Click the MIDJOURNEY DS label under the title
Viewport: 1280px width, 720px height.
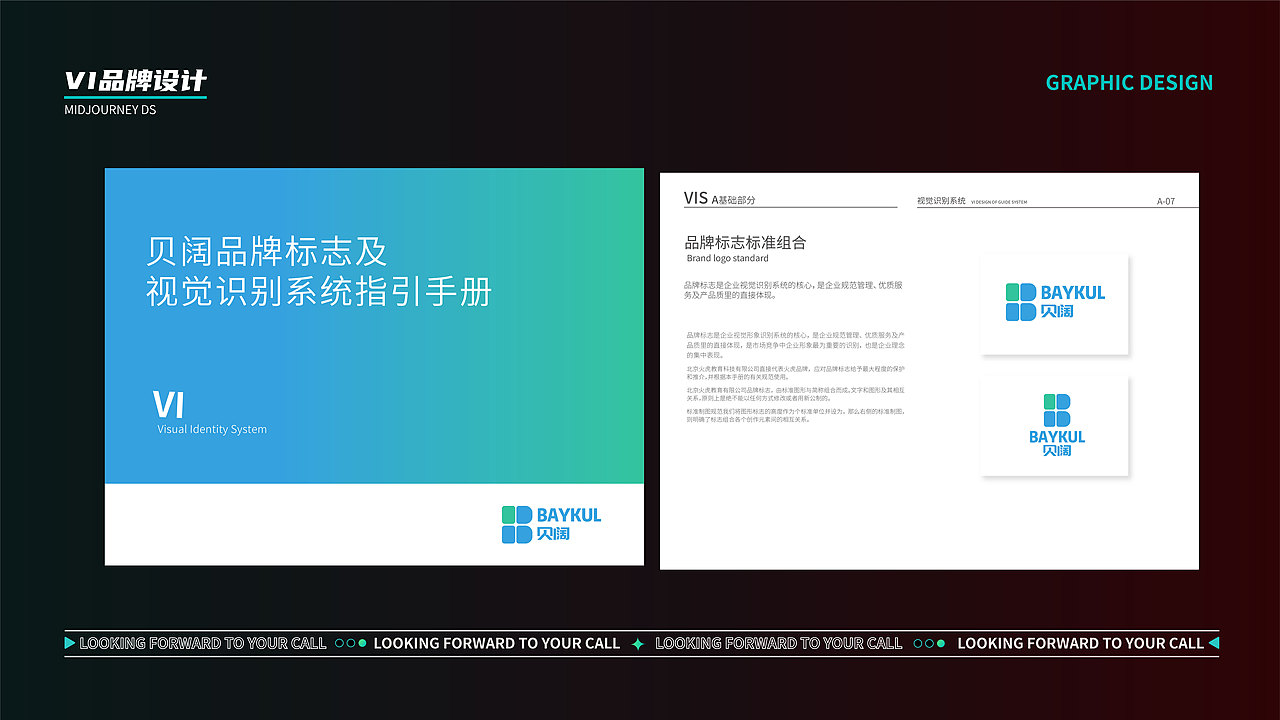[110, 109]
